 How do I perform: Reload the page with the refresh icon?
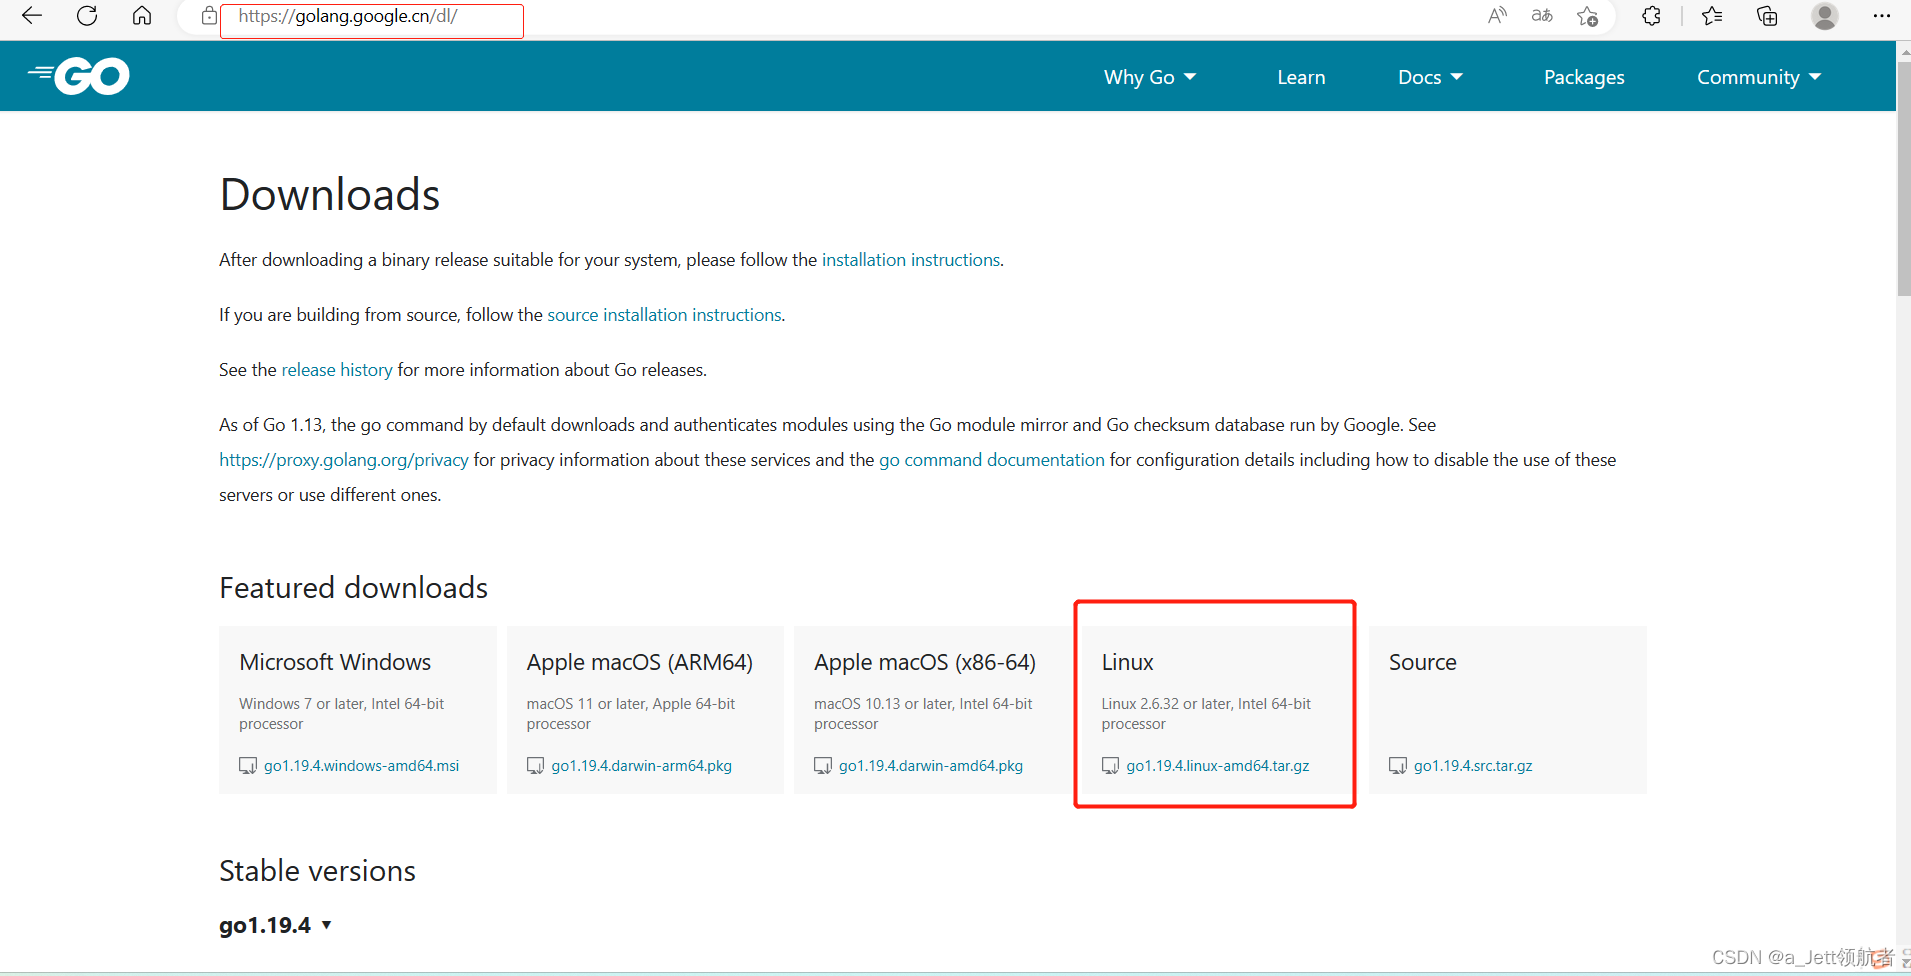pos(87,15)
